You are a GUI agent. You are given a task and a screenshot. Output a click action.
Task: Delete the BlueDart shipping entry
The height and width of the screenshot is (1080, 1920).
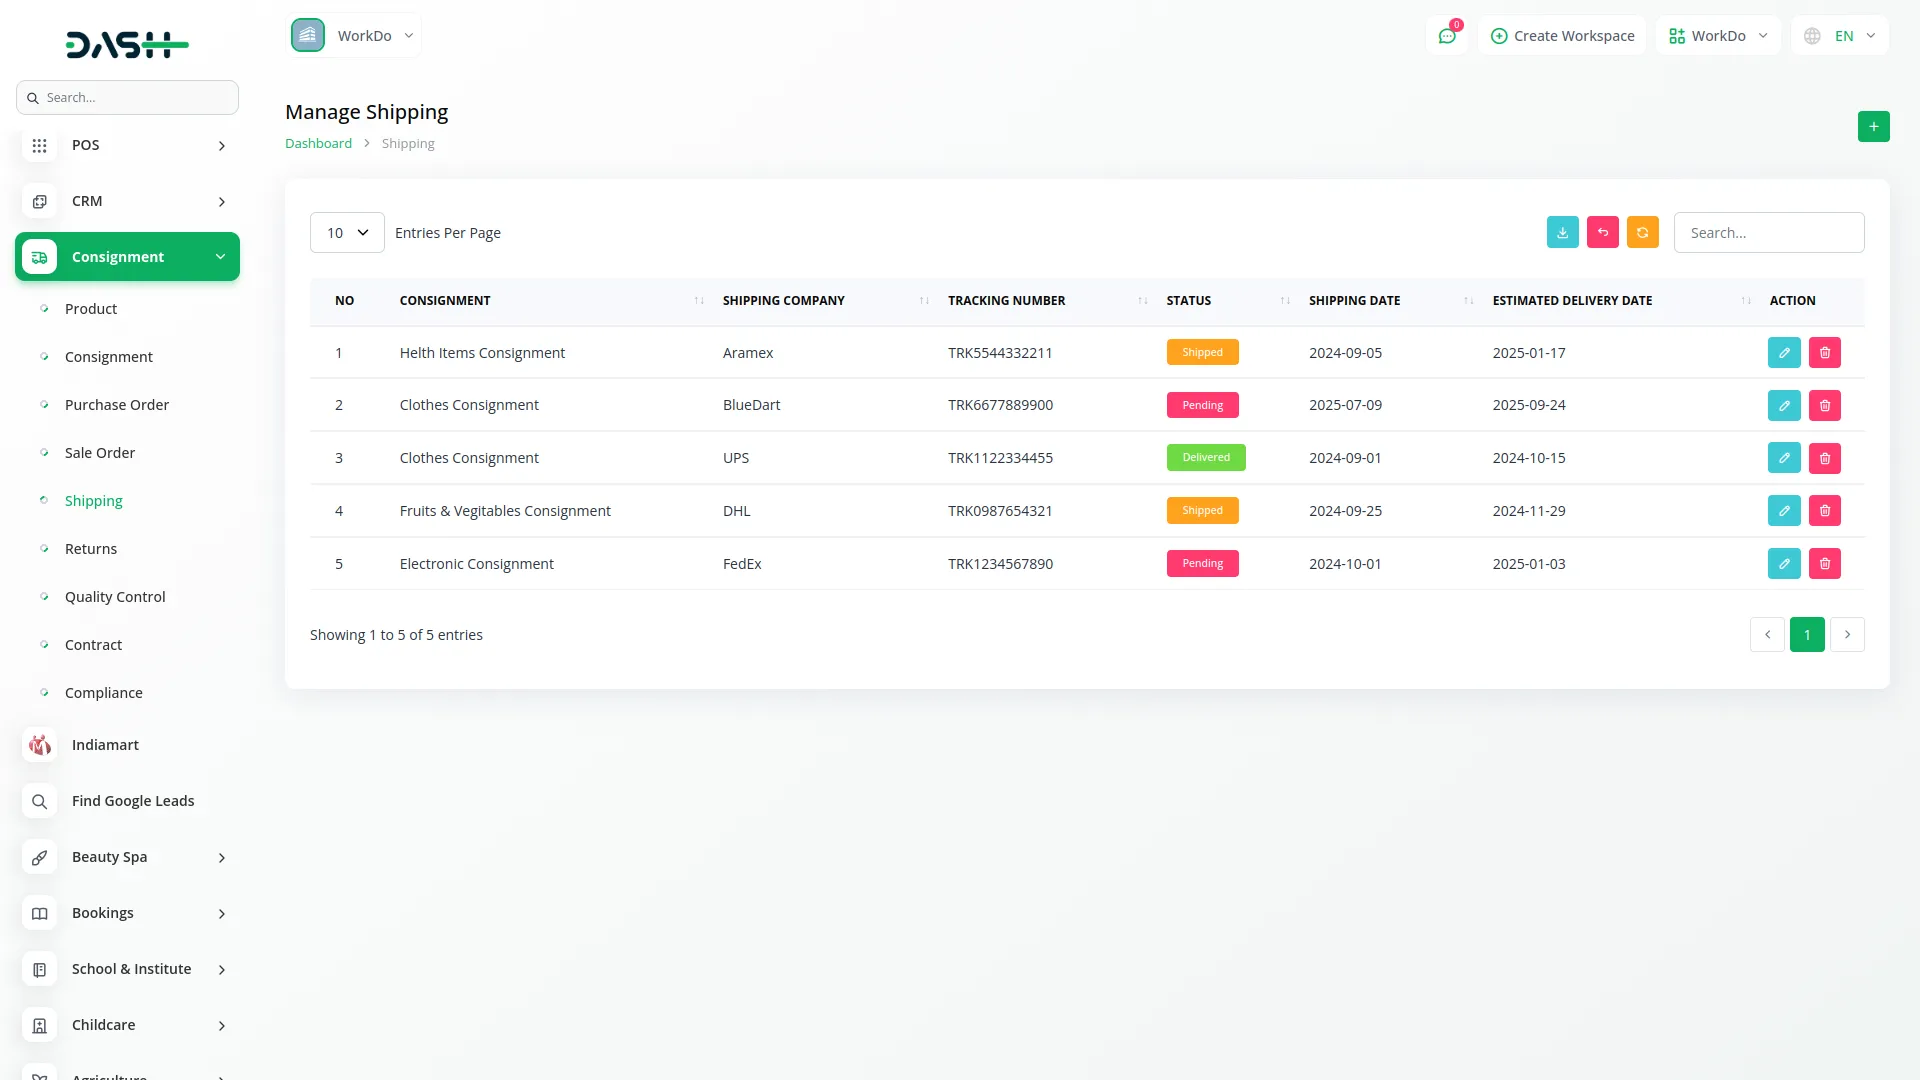pos(1824,405)
